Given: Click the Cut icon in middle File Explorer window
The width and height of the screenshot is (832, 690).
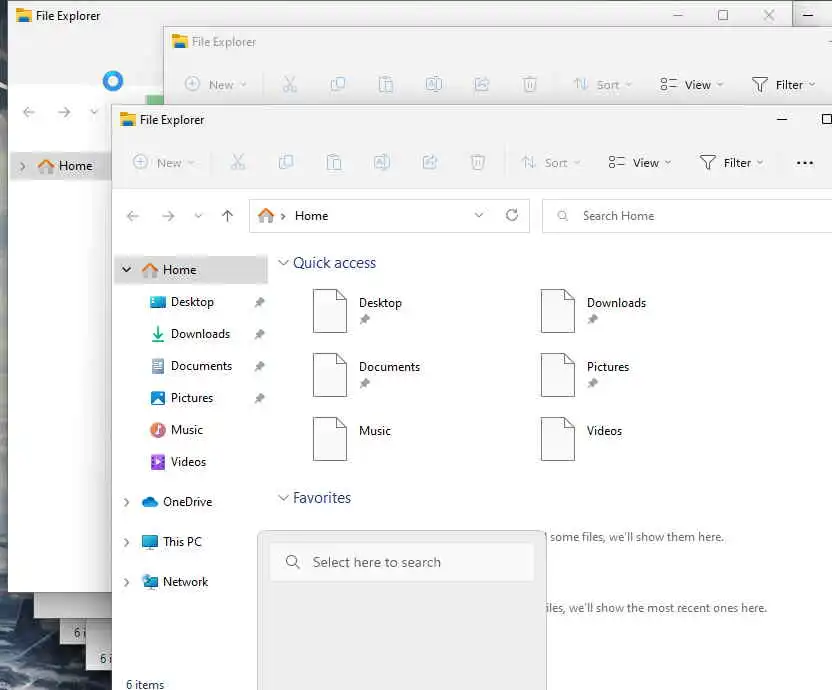Looking at the screenshot, I should 290,84.
